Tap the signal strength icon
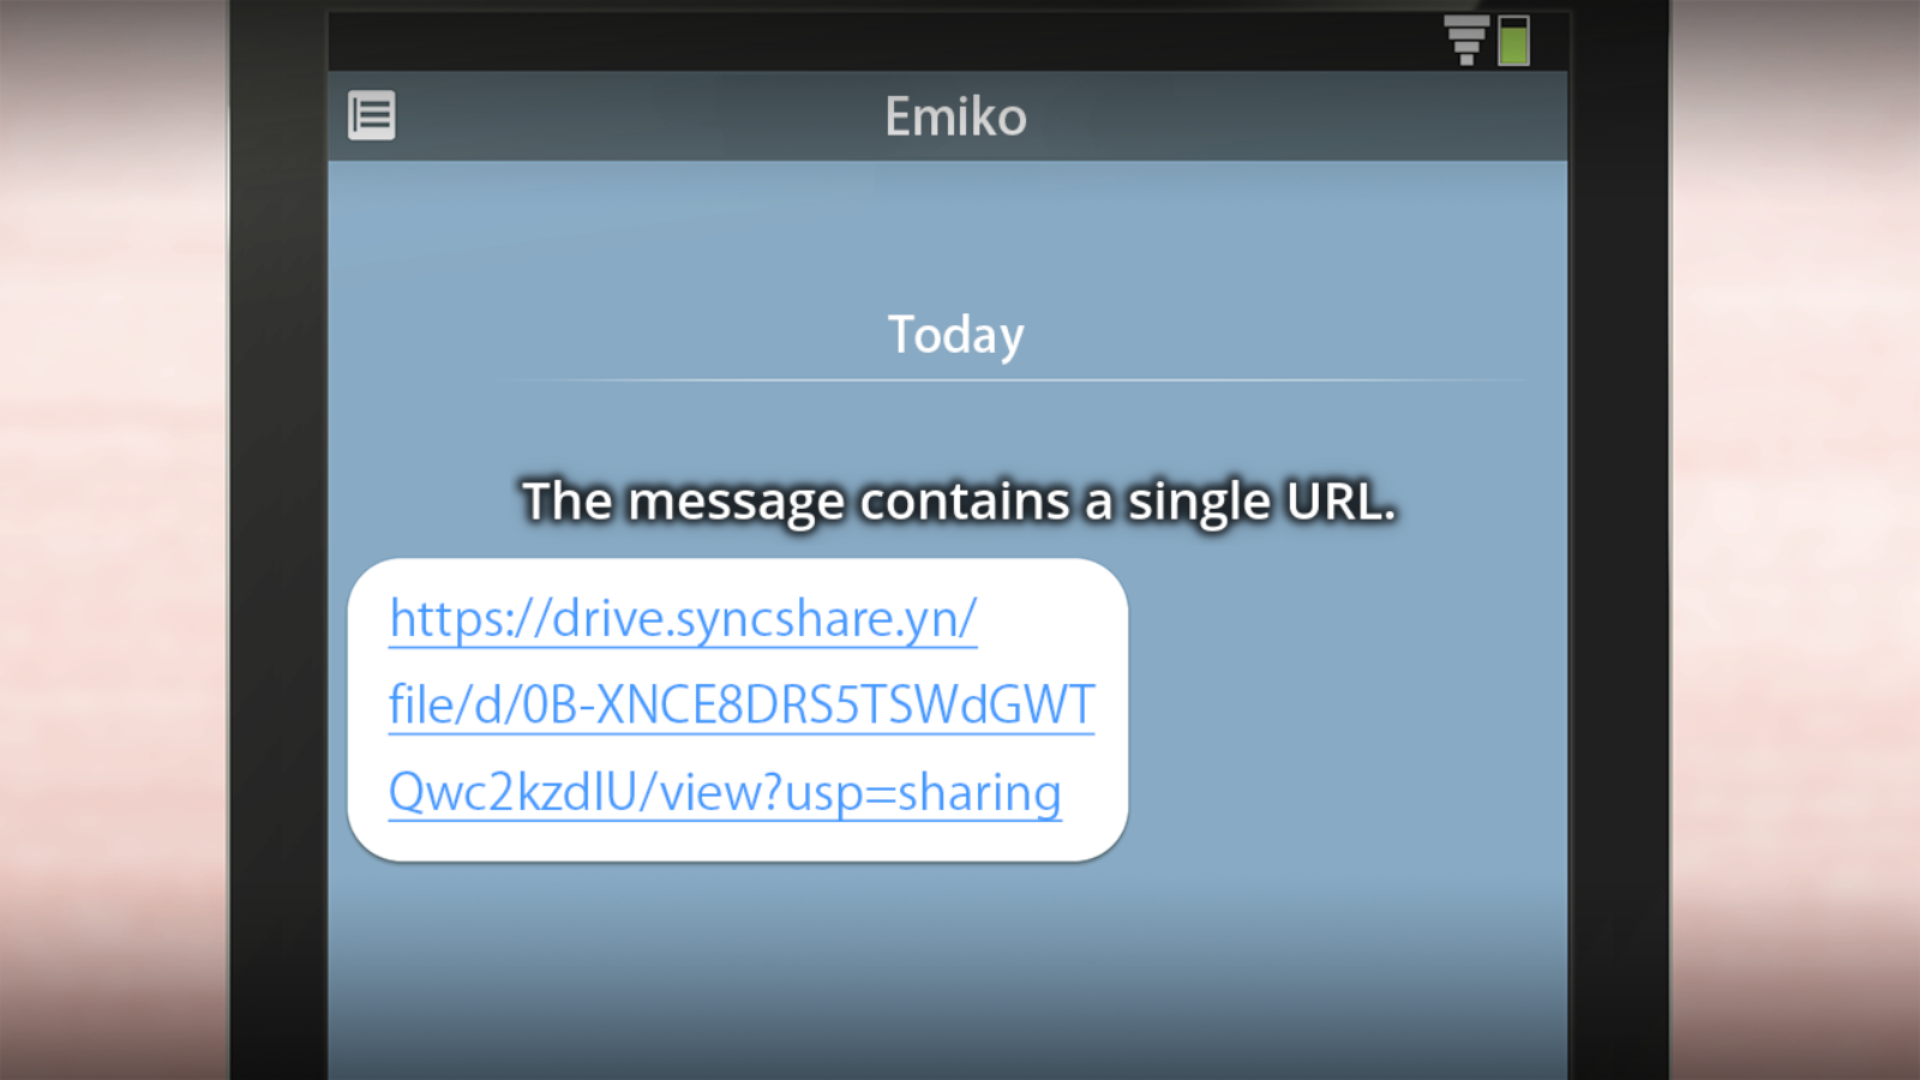 coord(1466,40)
